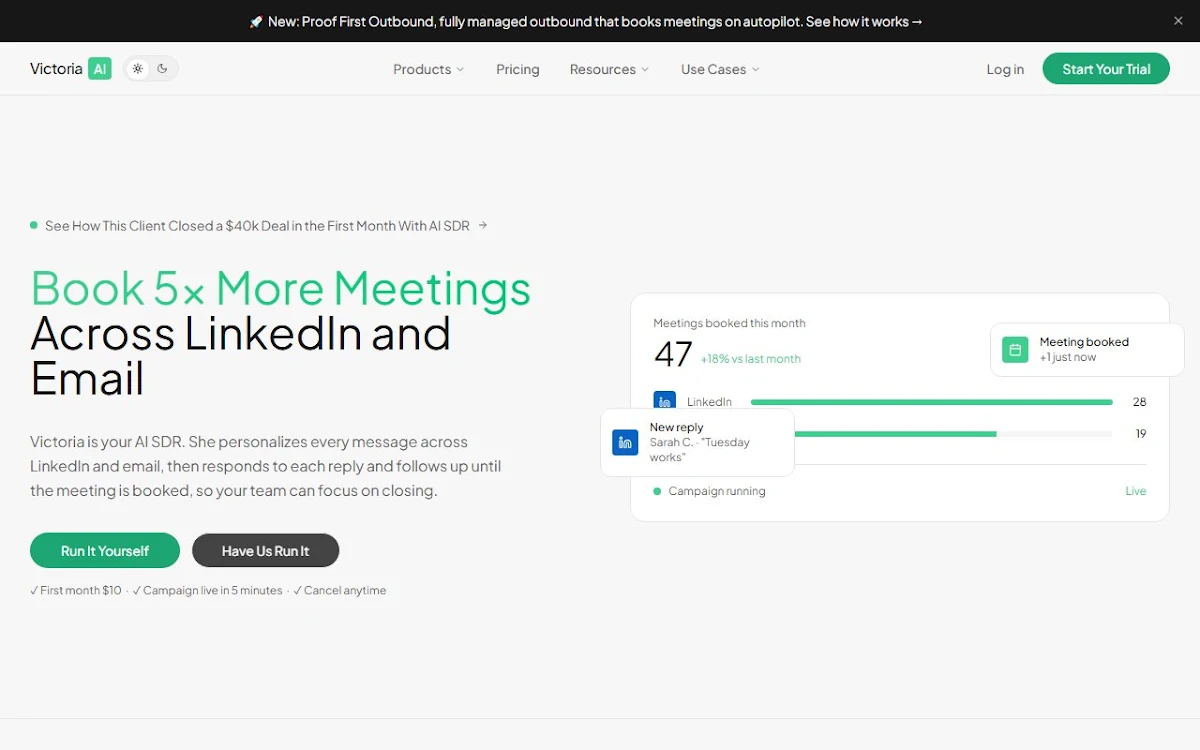Switch to dark mode with the moon icon
Screen dimensions: 1200x750
coord(163,69)
